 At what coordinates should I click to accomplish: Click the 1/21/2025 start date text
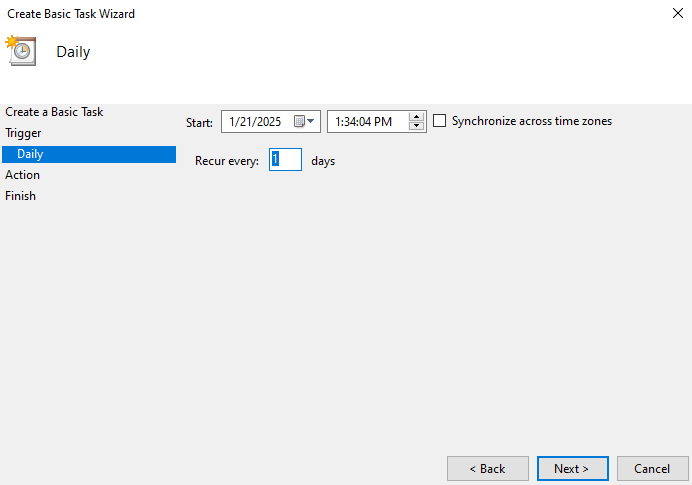(256, 122)
